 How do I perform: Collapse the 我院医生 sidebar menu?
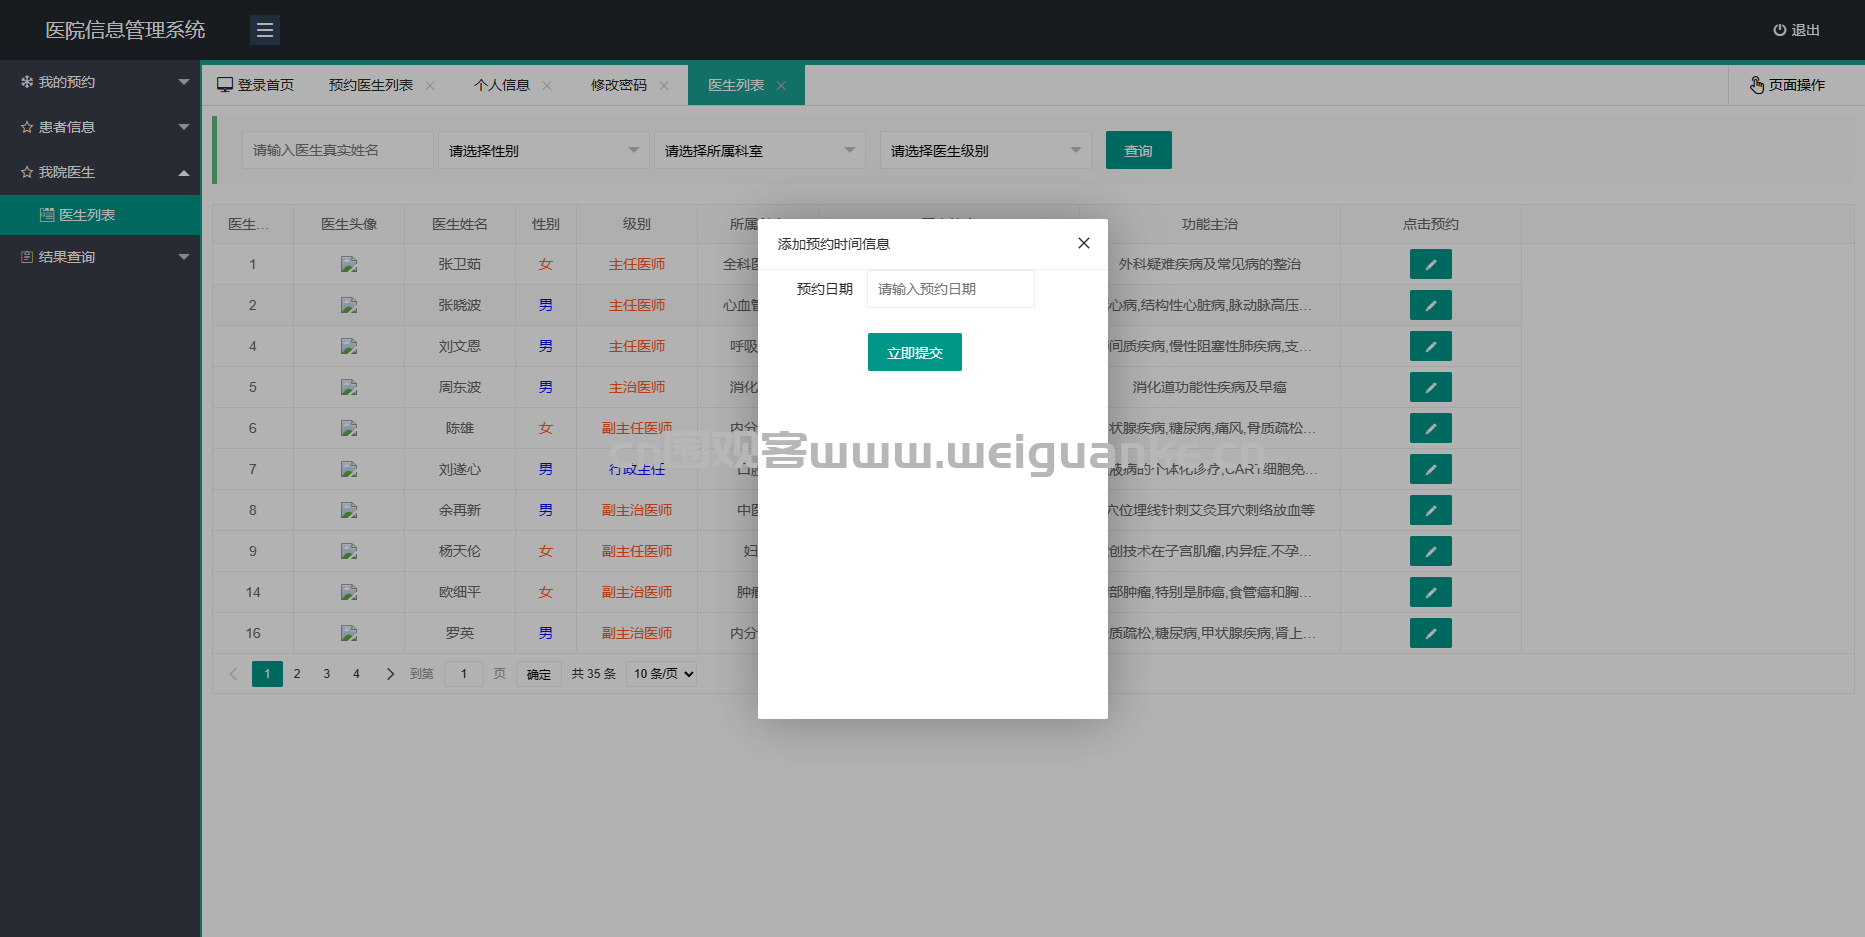100,172
